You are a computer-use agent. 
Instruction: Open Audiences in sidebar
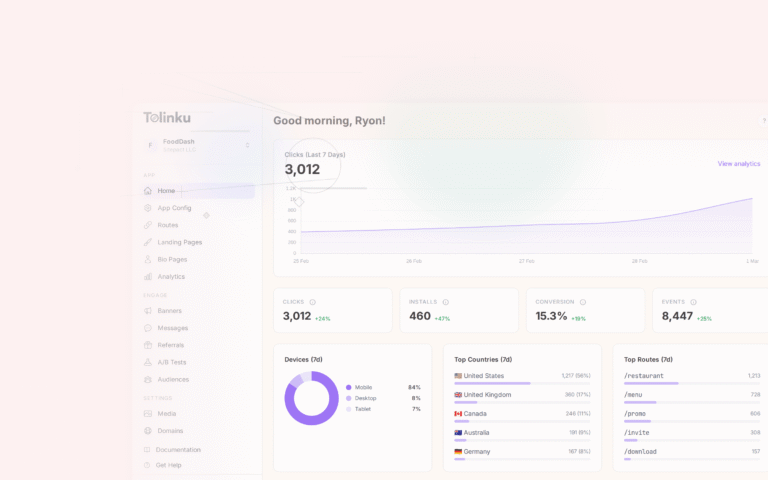coord(198,379)
